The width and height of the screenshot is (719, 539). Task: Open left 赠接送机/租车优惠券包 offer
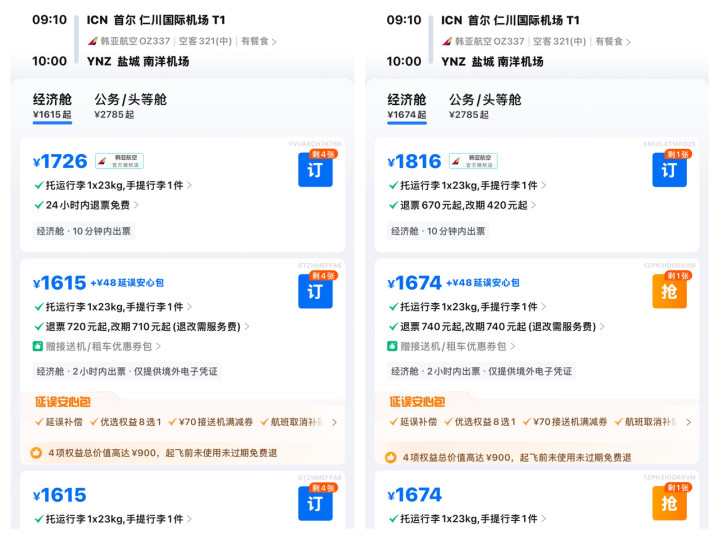point(97,346)
